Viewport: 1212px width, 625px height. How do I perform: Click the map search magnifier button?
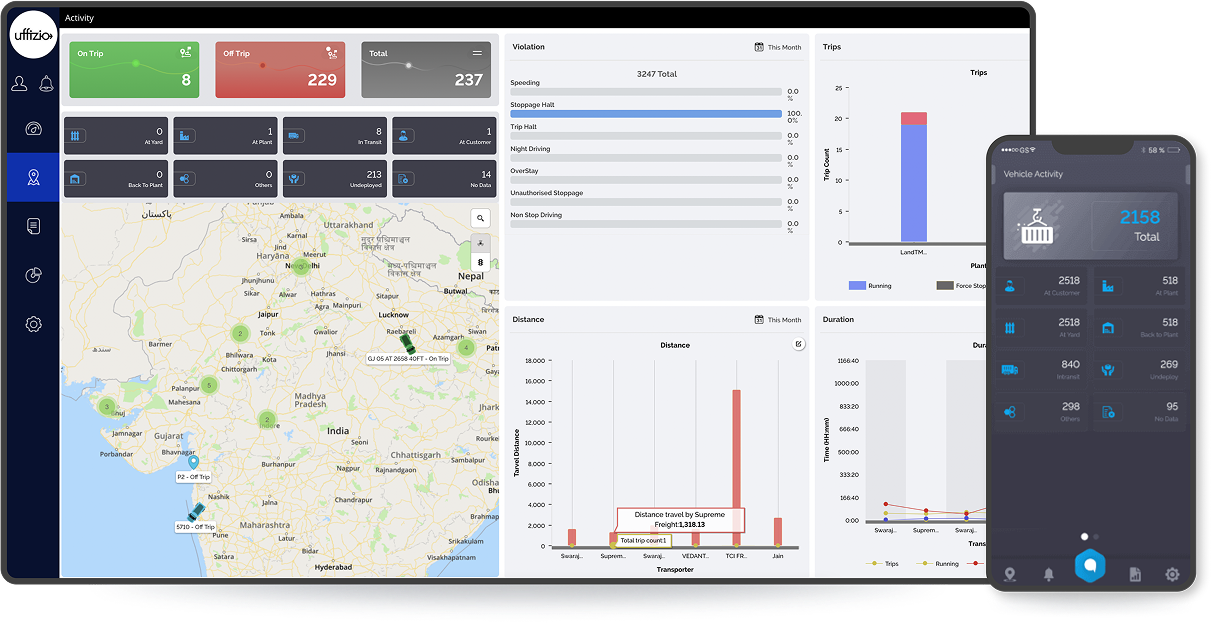point(481,218)
